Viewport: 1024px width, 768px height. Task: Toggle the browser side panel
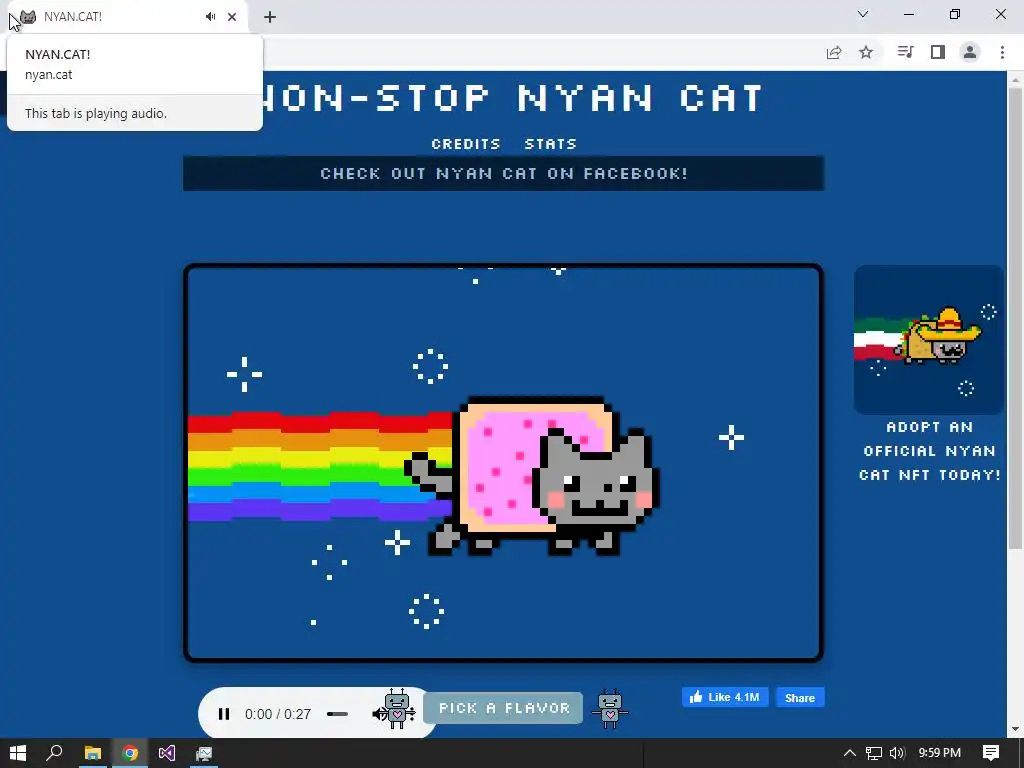[x=938, y=52]
